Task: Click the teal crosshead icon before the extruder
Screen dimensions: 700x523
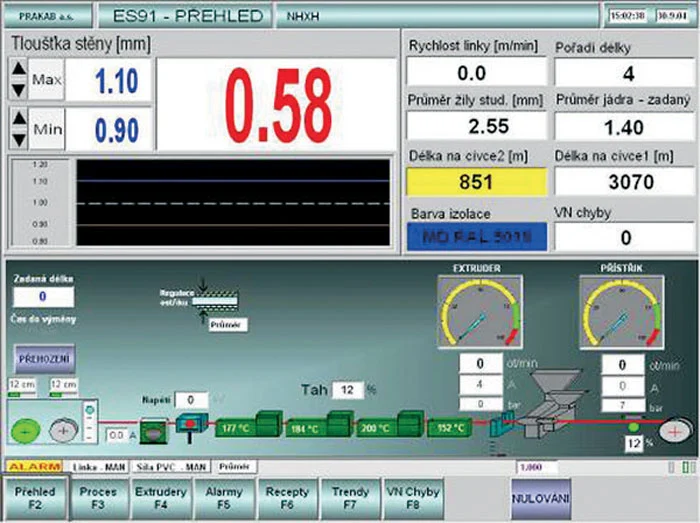Action: [x=502, y=424]
